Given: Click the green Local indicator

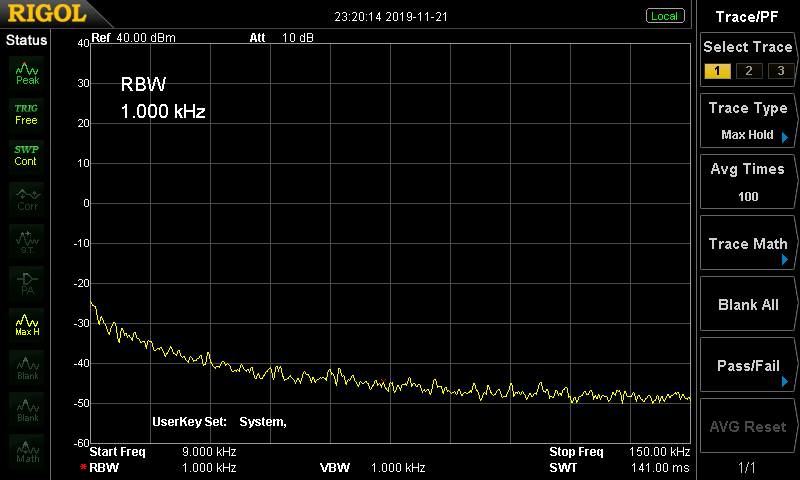Looking at the screenshot, I should tap(664, 16).
